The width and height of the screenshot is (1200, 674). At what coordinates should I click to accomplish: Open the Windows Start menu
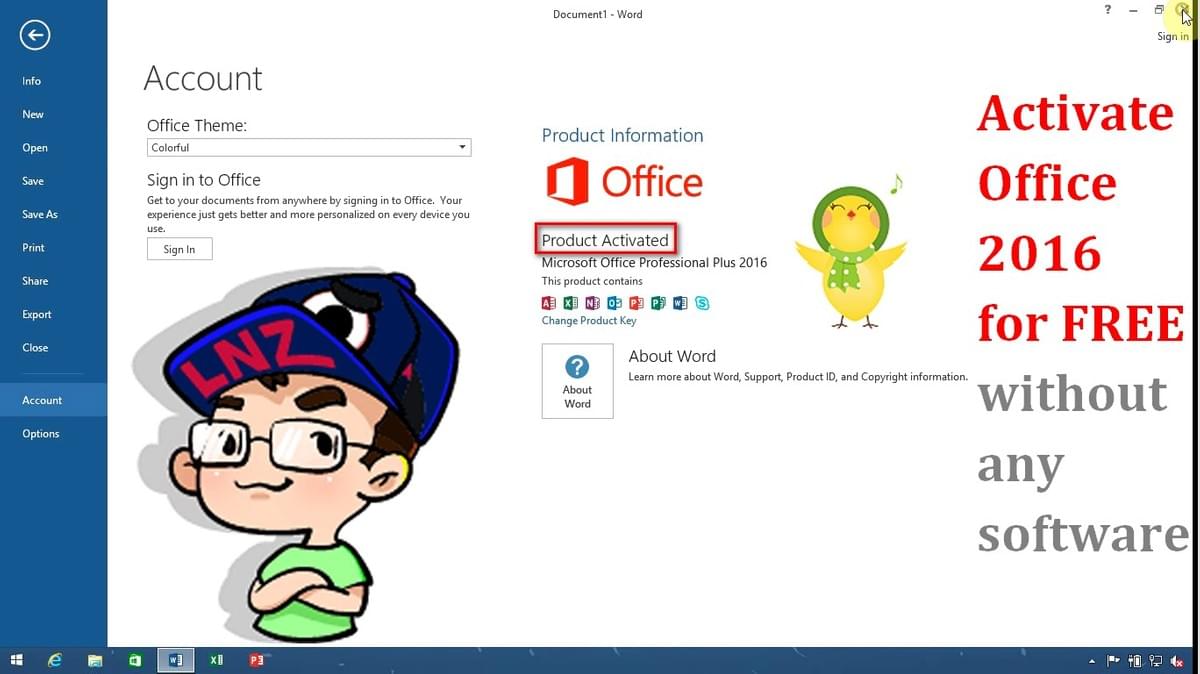click(17, 660)
